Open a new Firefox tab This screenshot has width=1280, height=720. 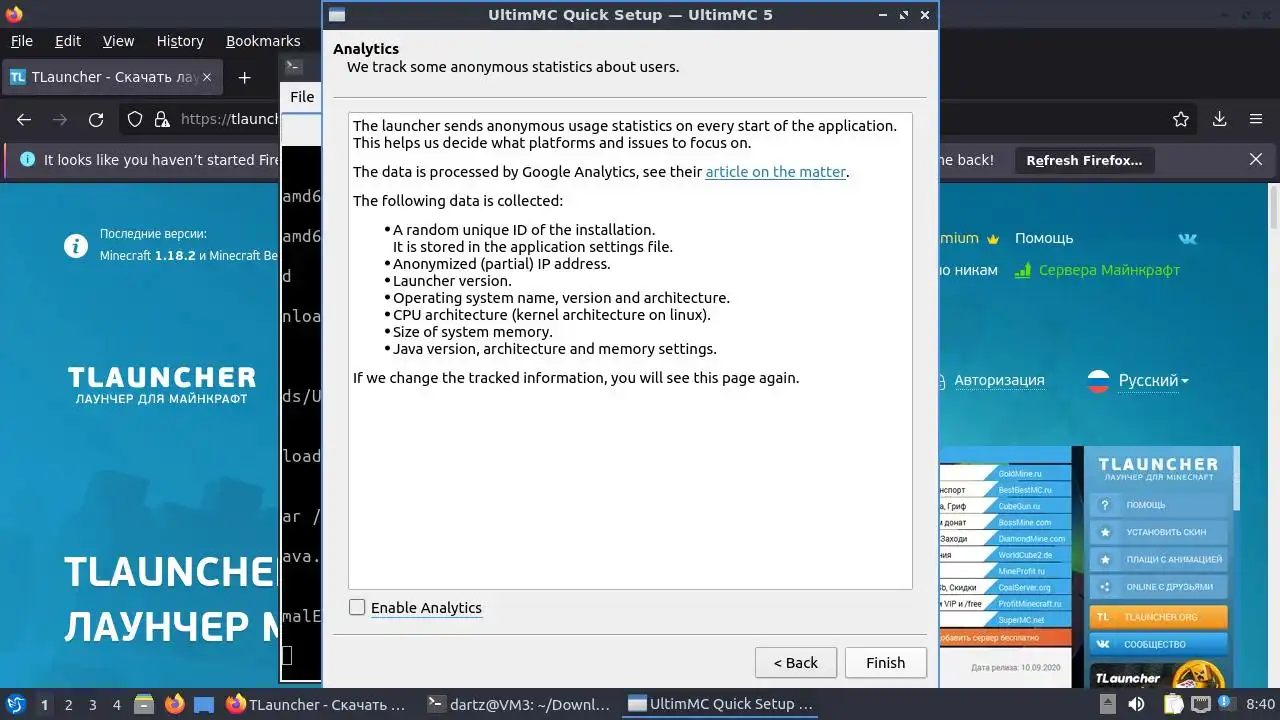click(244, 77)
